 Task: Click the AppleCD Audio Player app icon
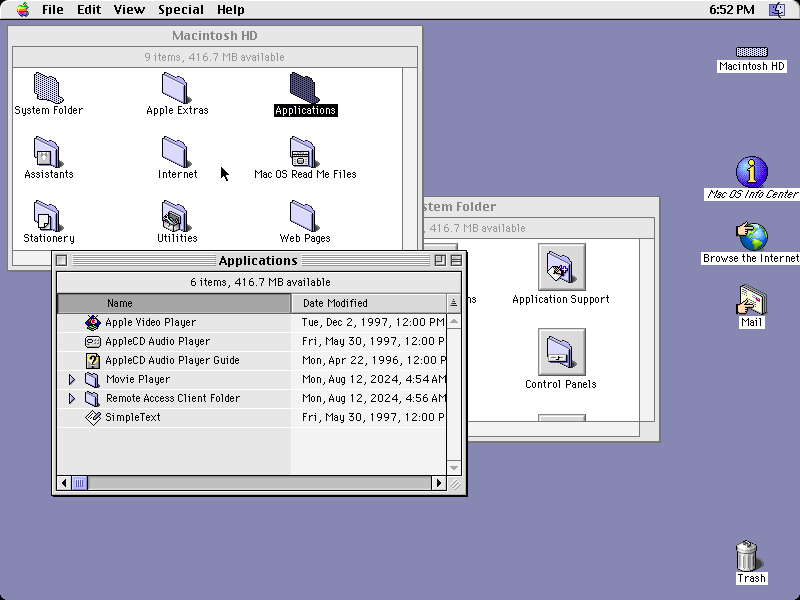tap(93, 341)
